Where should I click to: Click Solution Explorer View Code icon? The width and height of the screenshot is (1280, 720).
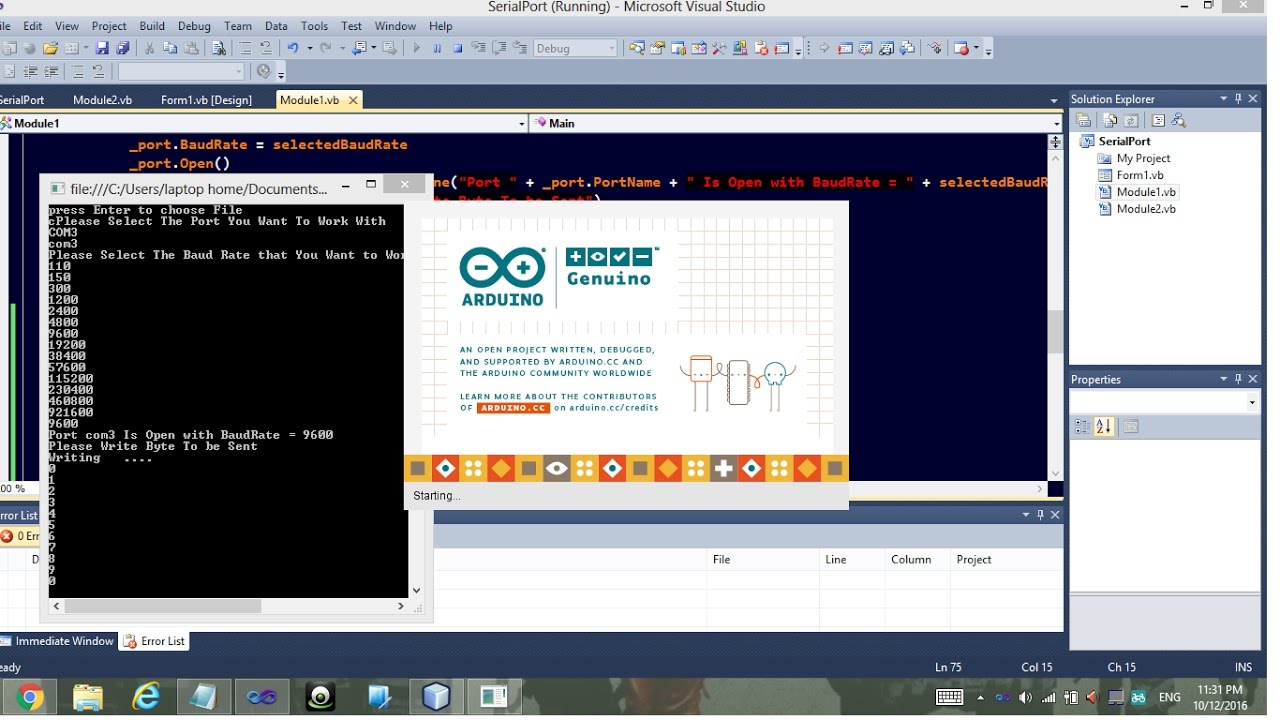[x=1158, y=120]
